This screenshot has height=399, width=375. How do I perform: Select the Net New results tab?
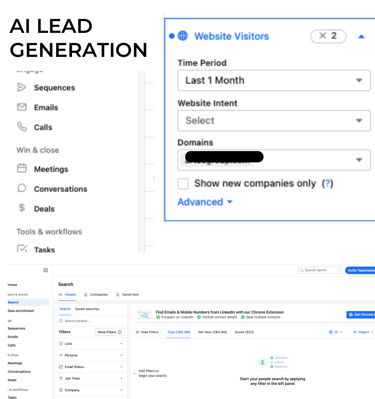[x=212, y=332]
